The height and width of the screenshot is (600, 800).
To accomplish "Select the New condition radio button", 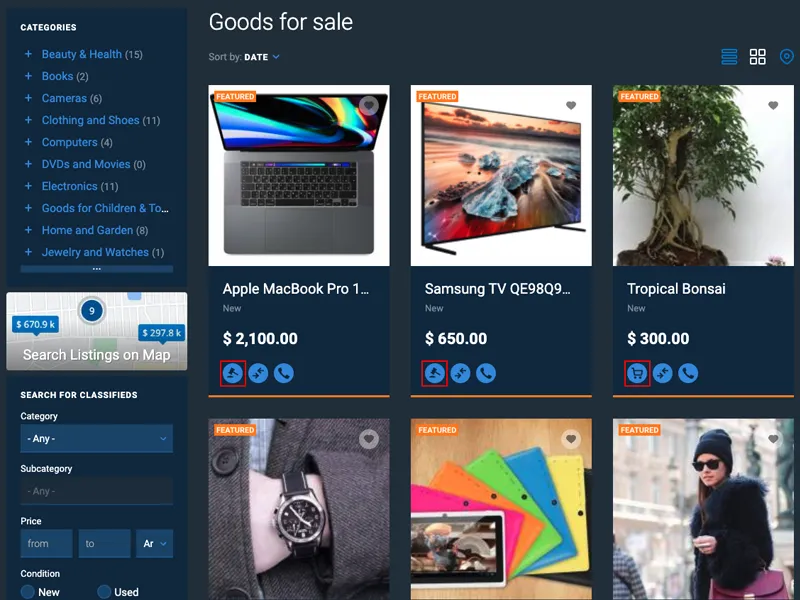I will tap(28, 592).
